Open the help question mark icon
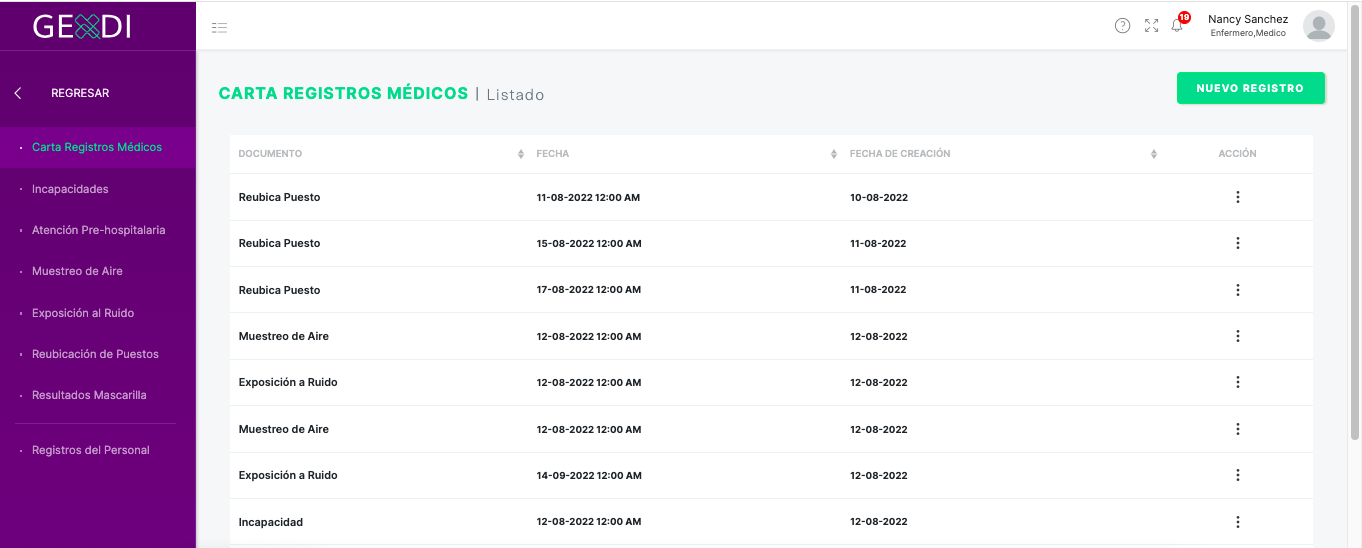 [1122, 26]
